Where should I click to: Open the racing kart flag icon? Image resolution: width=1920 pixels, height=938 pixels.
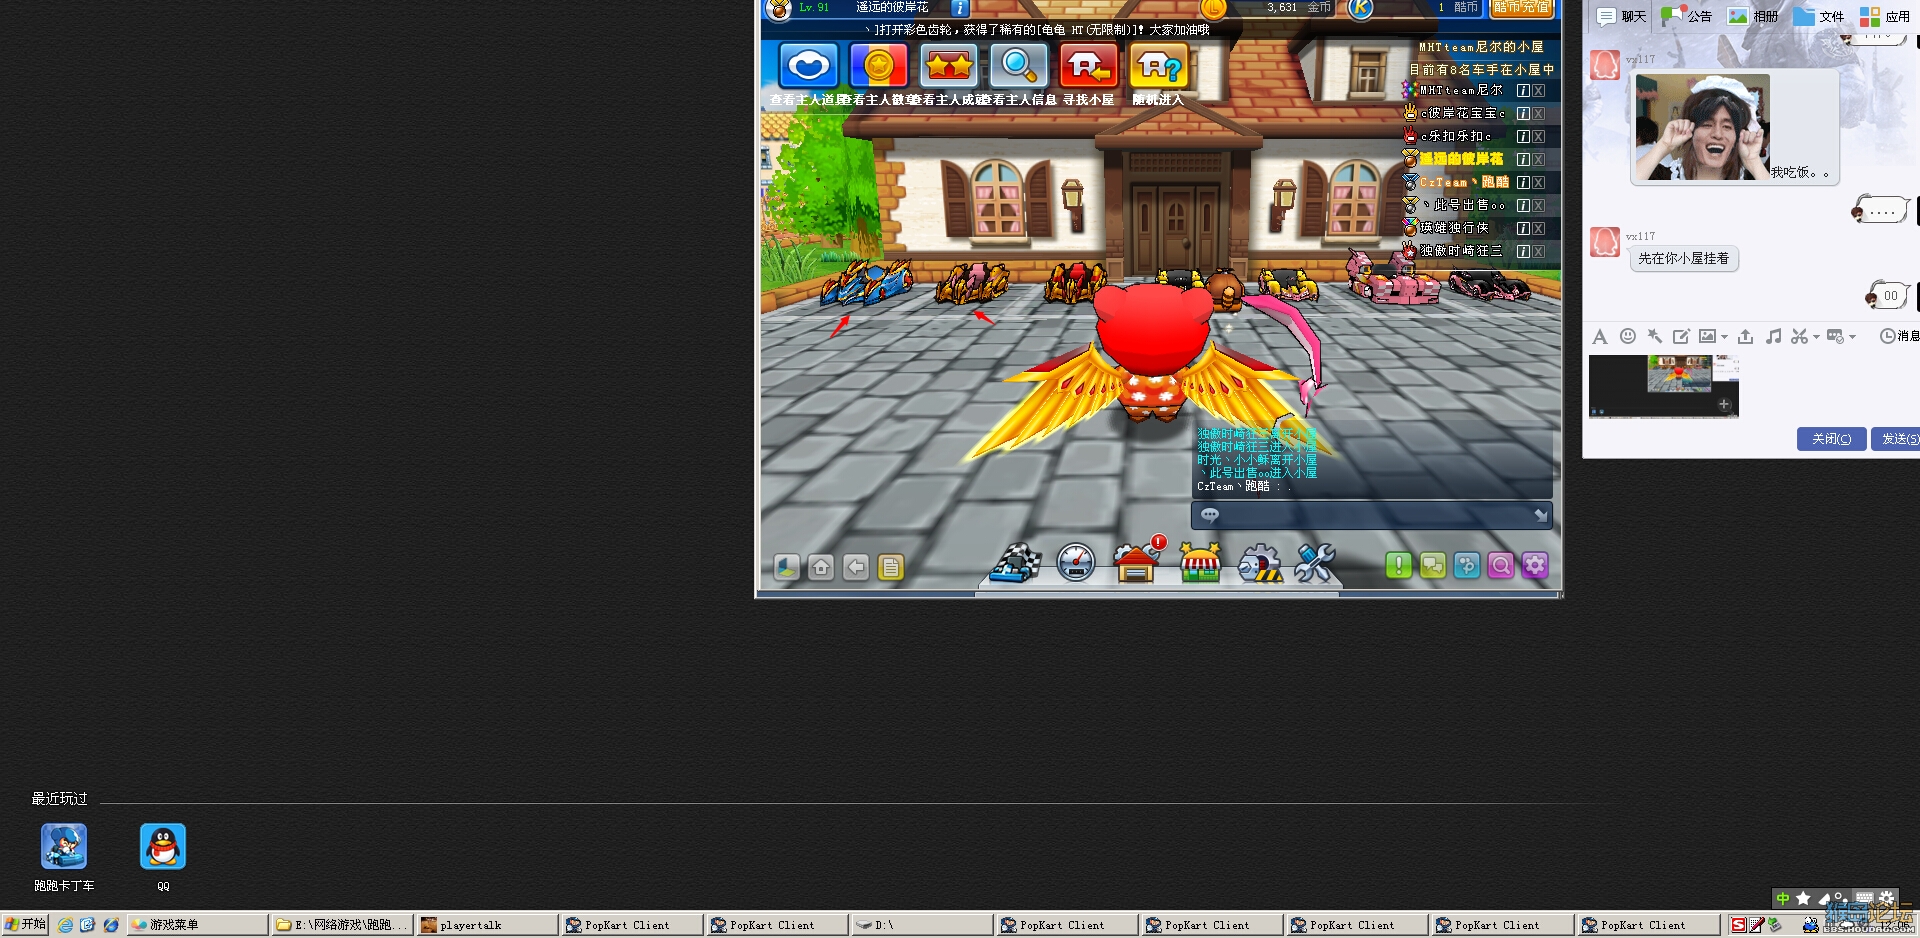1015,563
